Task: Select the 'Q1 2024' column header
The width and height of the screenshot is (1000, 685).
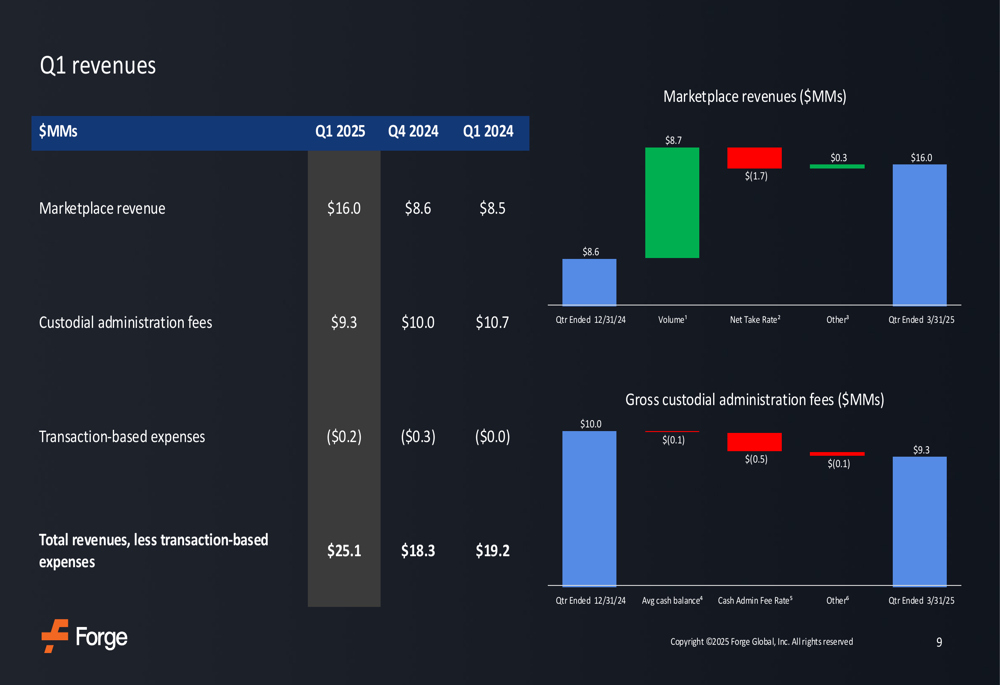Action: [488, 131]
